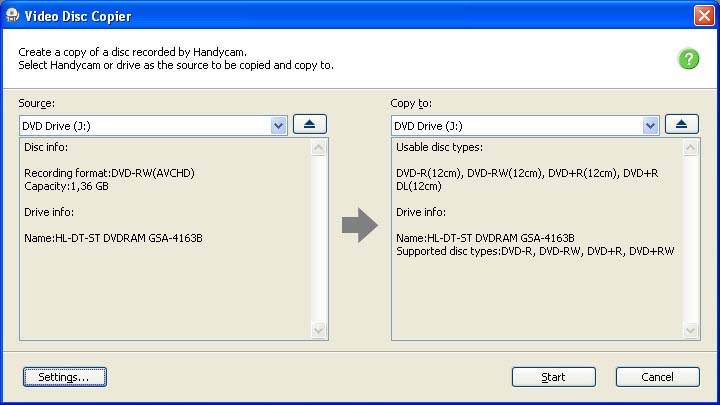Open the green Help question mark

[x=688, y=59]
